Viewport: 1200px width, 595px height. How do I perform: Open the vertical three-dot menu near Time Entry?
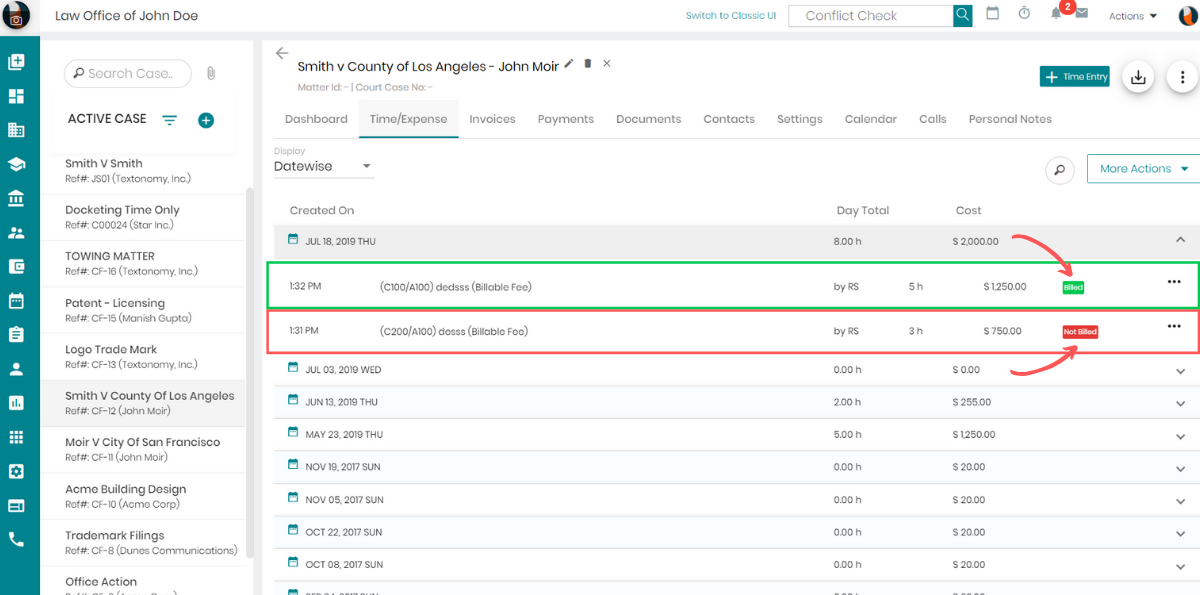pos(1183,77)
